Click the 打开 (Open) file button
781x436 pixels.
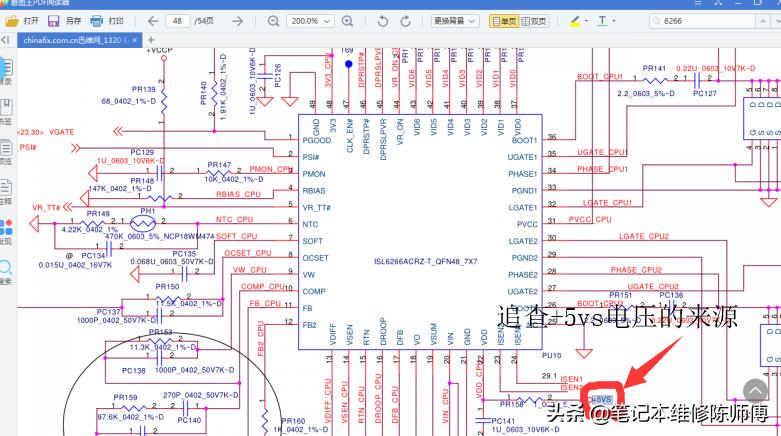click(22, 21)
